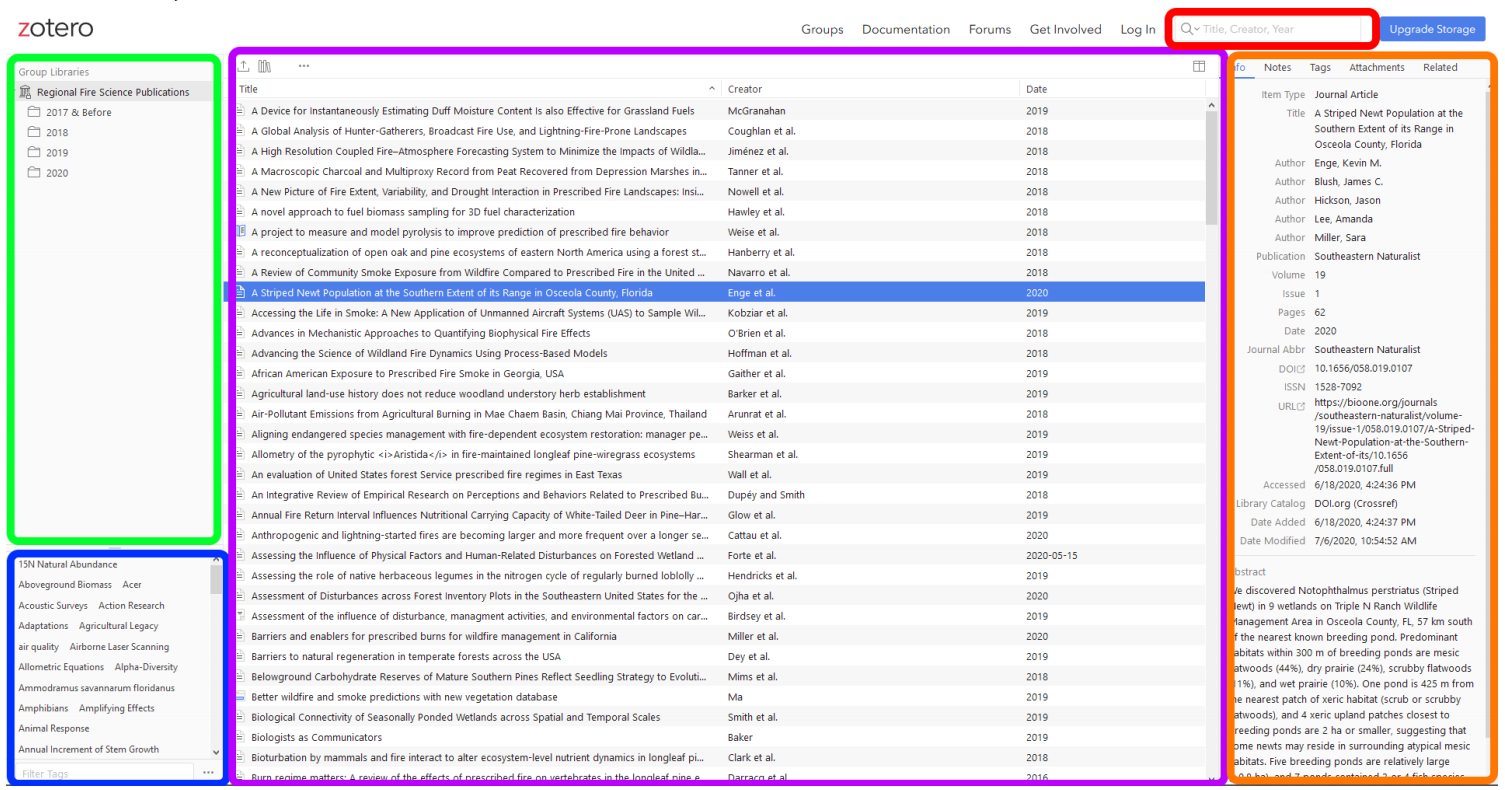Select 'A Global Analysis of Hunter-Gatherers' item
The image size is (1505, 790).
click(x=720, y=131)
